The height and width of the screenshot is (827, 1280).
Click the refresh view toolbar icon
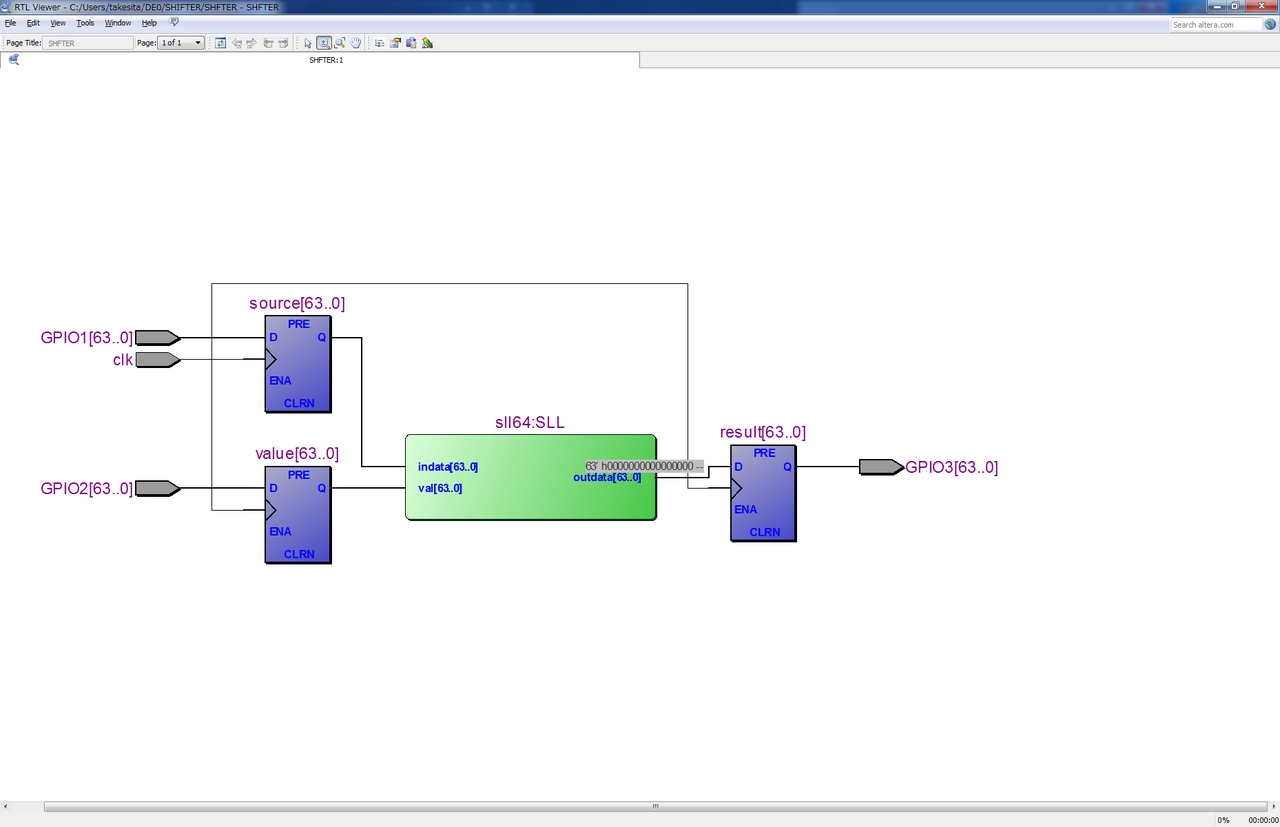220,43
